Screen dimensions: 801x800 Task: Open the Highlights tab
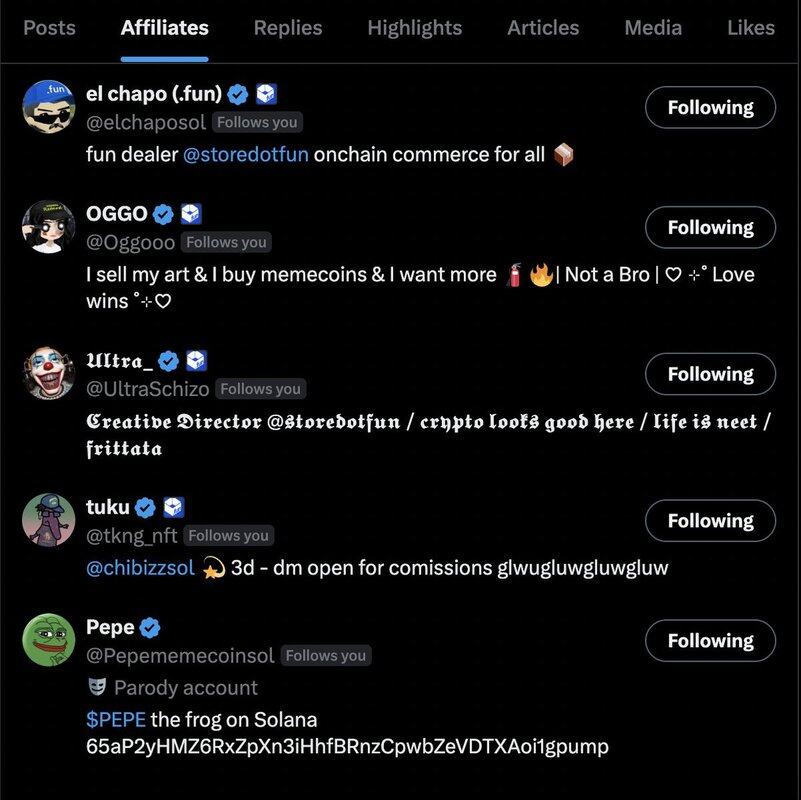coord(414,28)
